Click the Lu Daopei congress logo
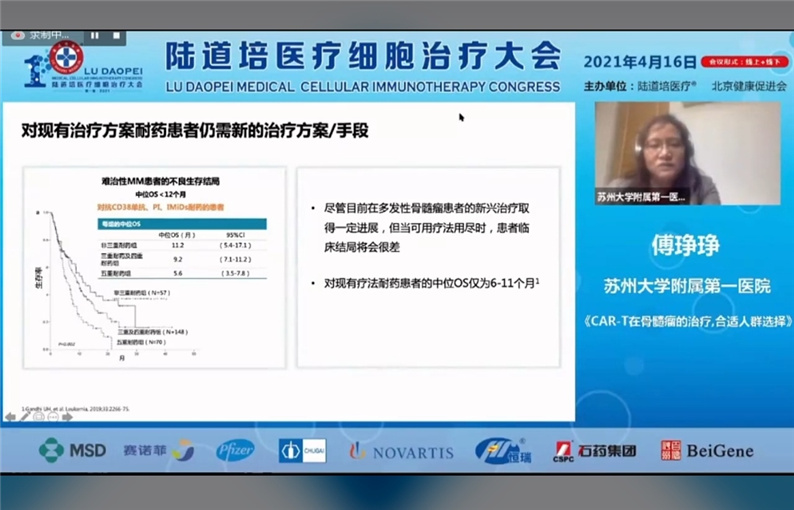Screen dimensions: 794x510 68,64
